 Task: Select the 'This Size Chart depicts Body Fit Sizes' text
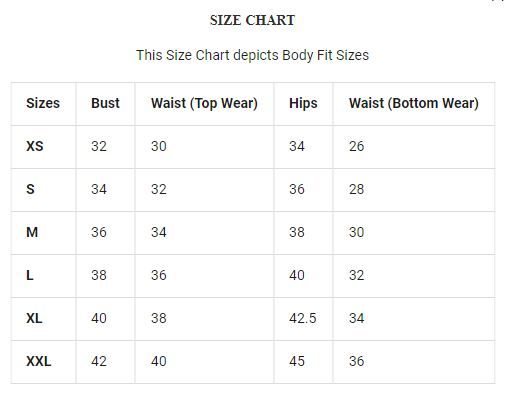coord(252,55)
